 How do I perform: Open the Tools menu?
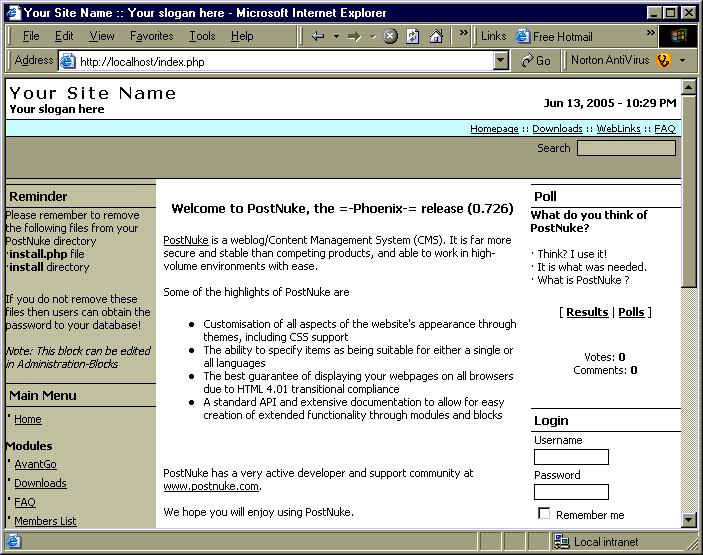(x=202, y=36)
